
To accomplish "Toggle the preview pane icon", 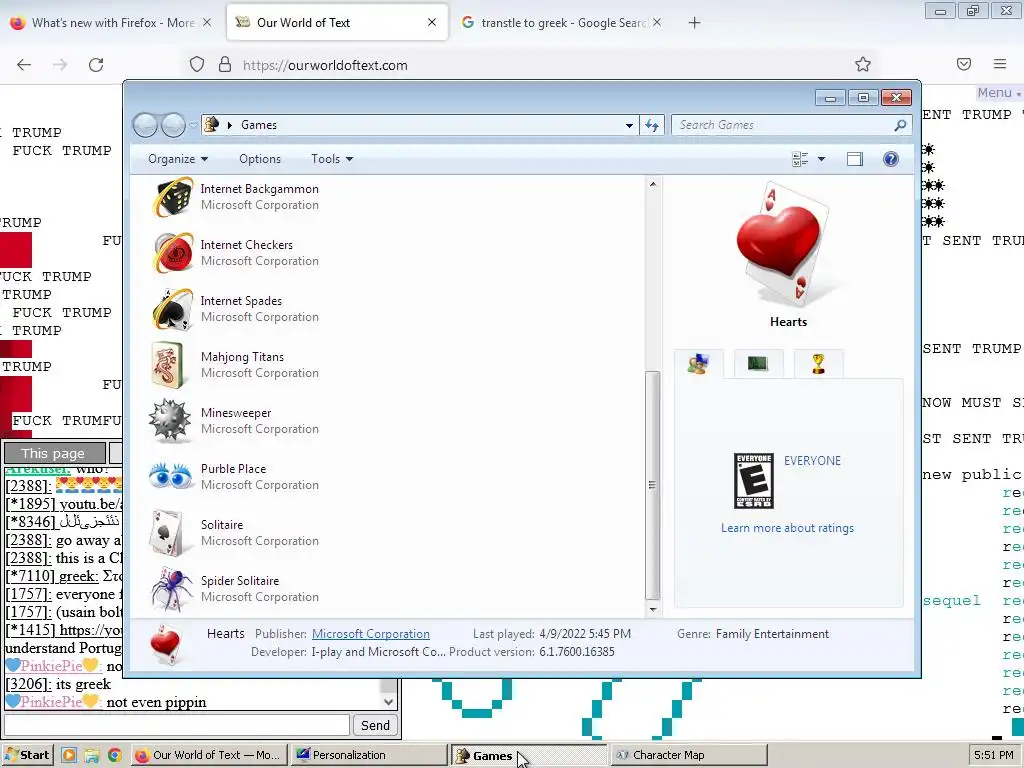I will pos(855,159).
